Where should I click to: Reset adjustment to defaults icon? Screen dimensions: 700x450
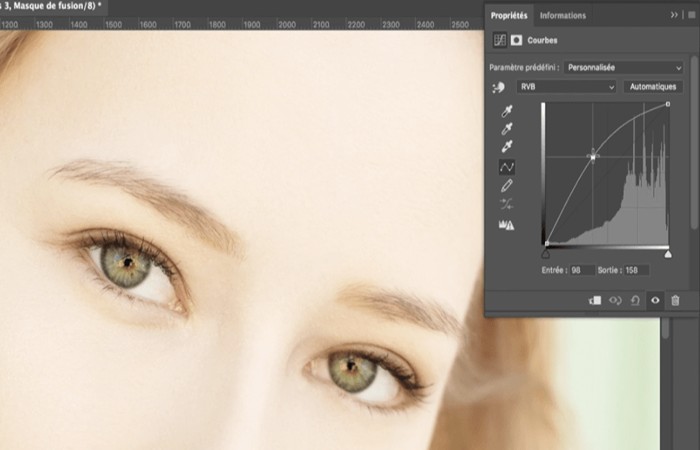point(635,300)
